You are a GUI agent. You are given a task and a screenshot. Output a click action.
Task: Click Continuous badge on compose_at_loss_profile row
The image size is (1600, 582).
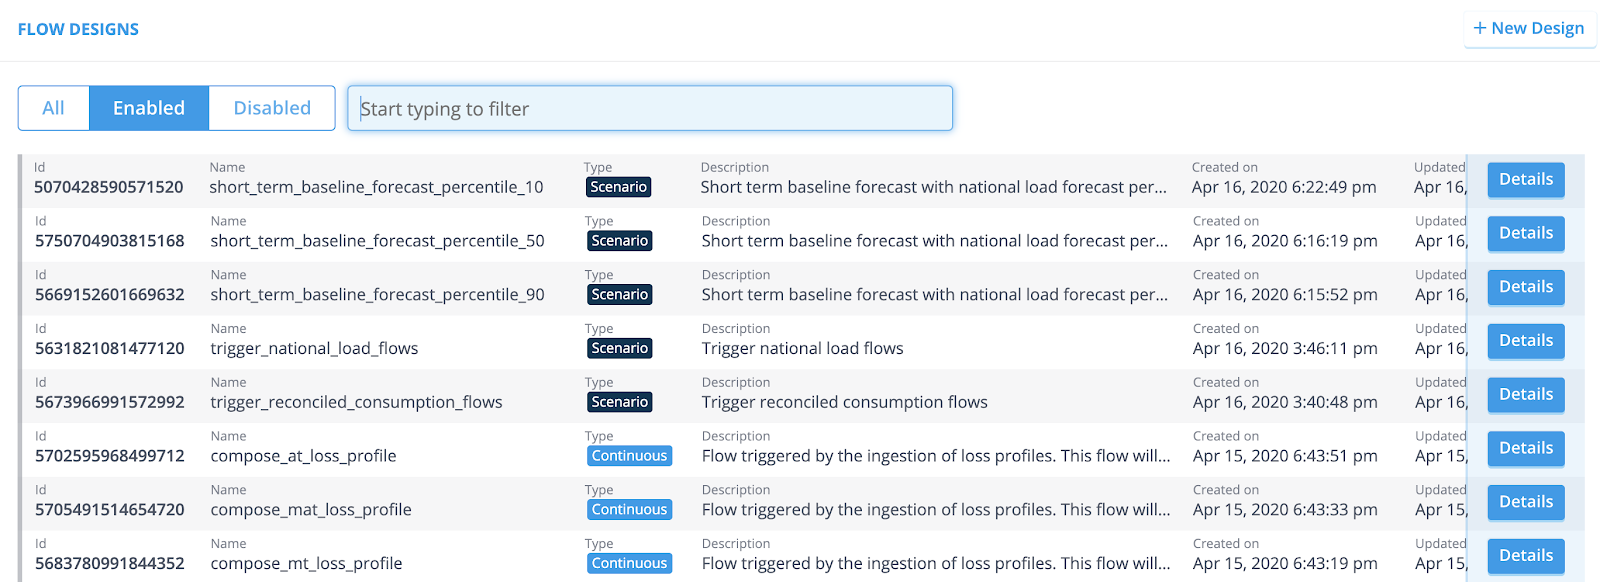629,456
